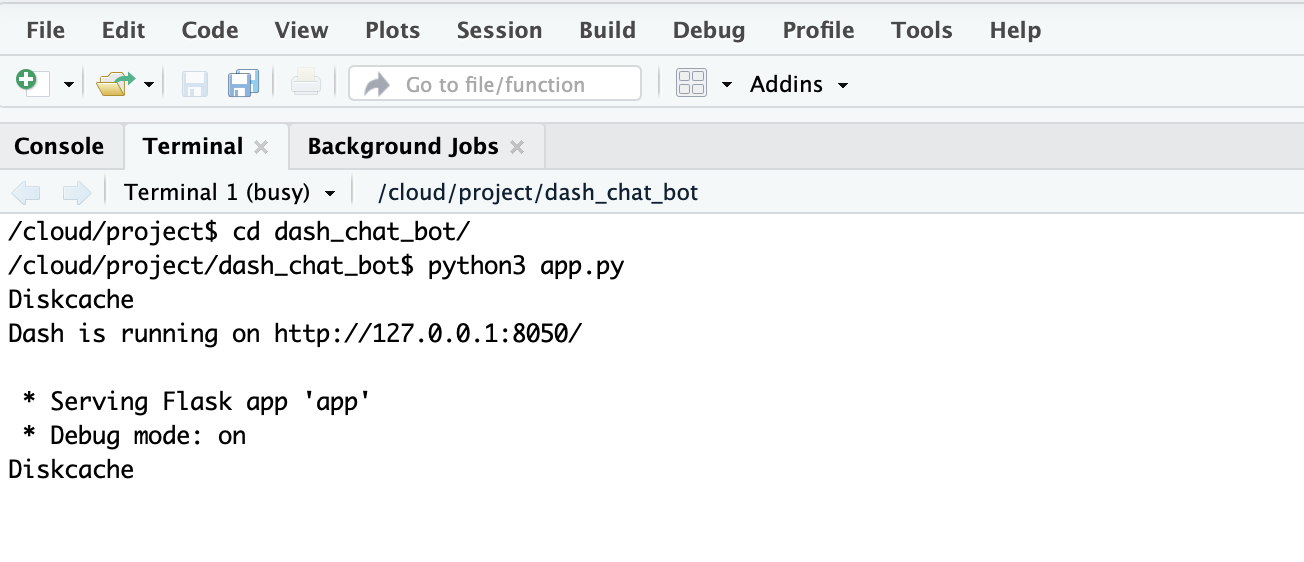This screenshot has width=1304, height=562.
Task: Open the Addins dropdown menu
Action: 799,84
